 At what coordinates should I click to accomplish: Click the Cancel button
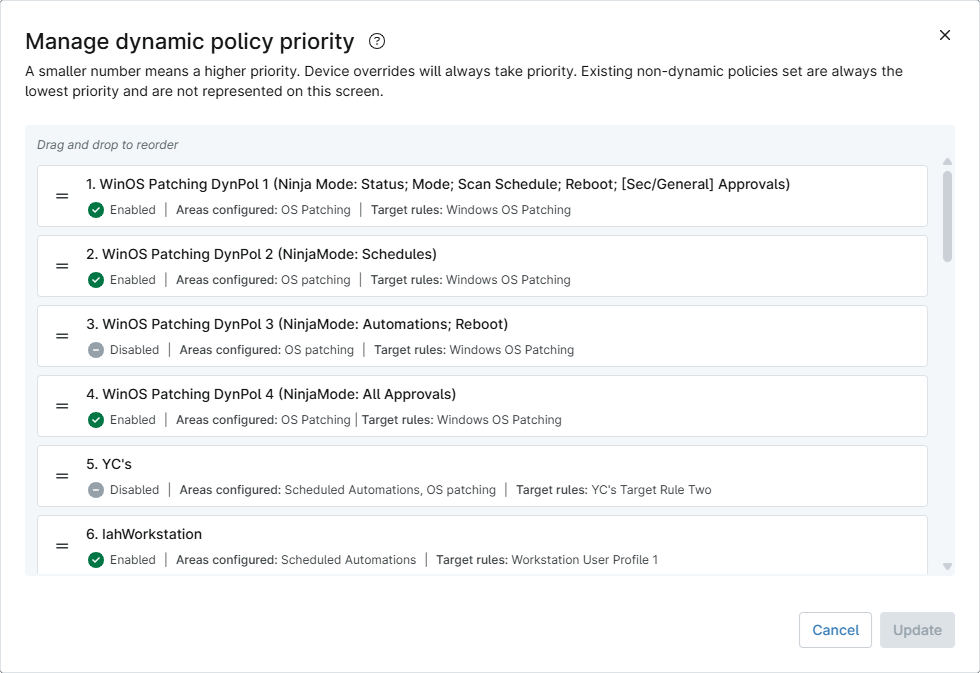point(835,630)
